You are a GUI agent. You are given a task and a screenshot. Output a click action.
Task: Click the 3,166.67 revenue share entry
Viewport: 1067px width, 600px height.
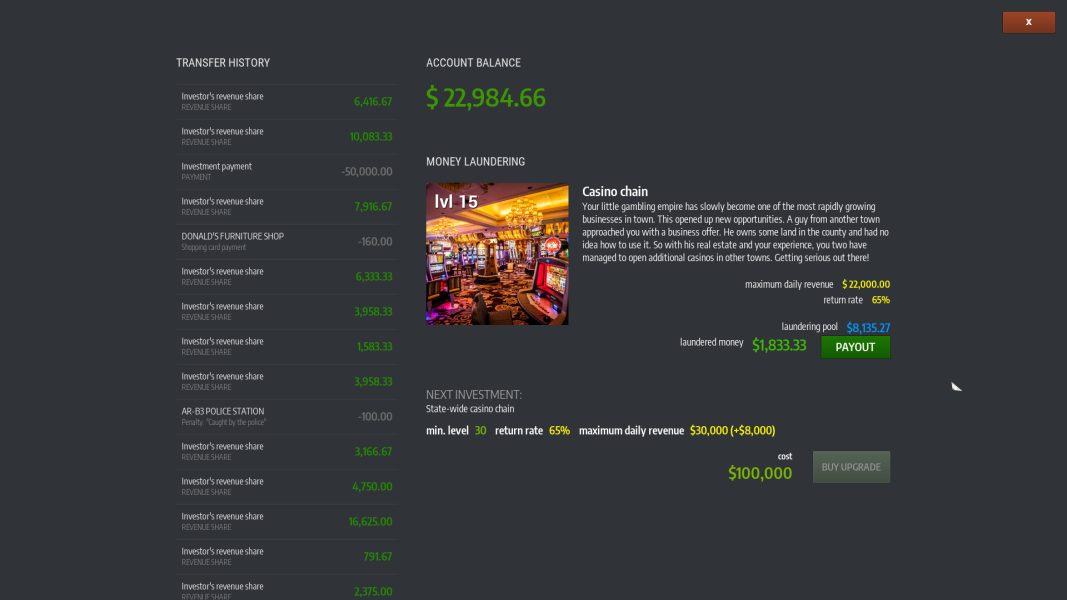[286, 451]
